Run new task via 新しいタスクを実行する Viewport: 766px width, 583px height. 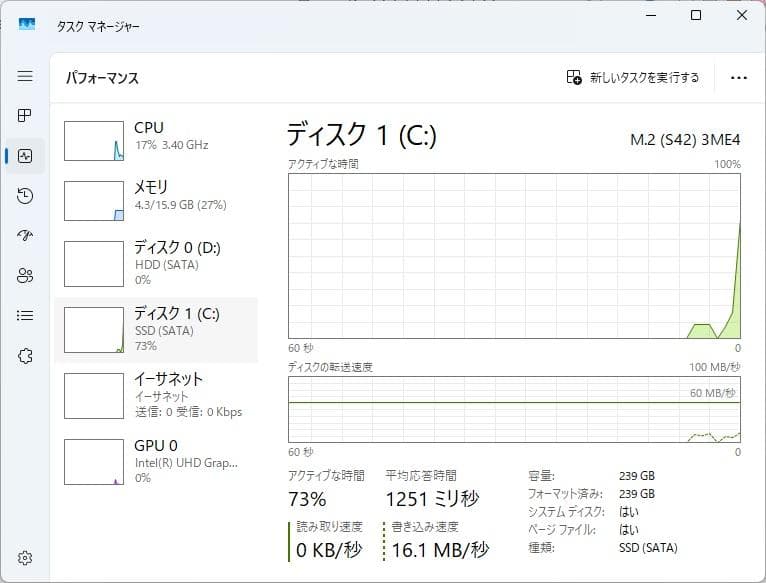coord(633,78)
